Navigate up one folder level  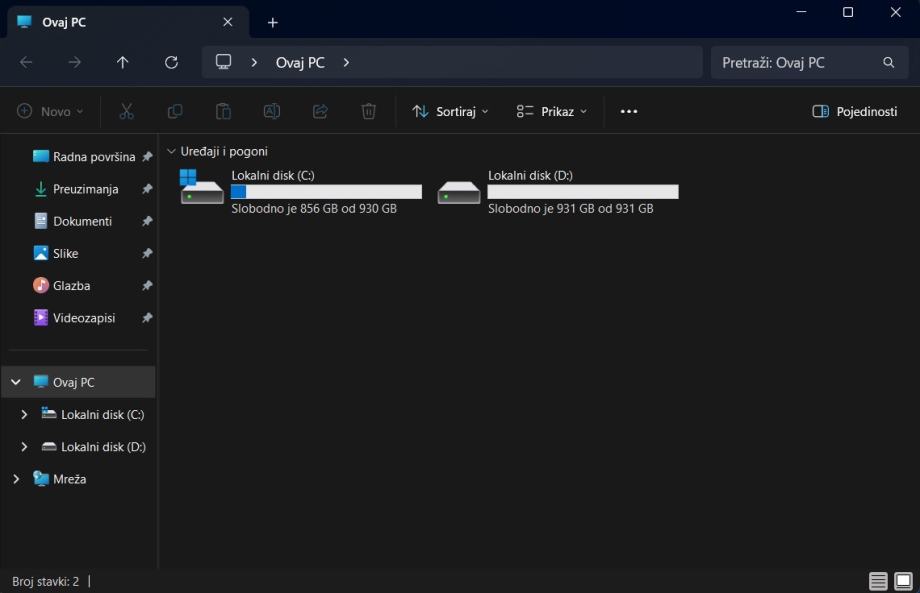point(123,62)
